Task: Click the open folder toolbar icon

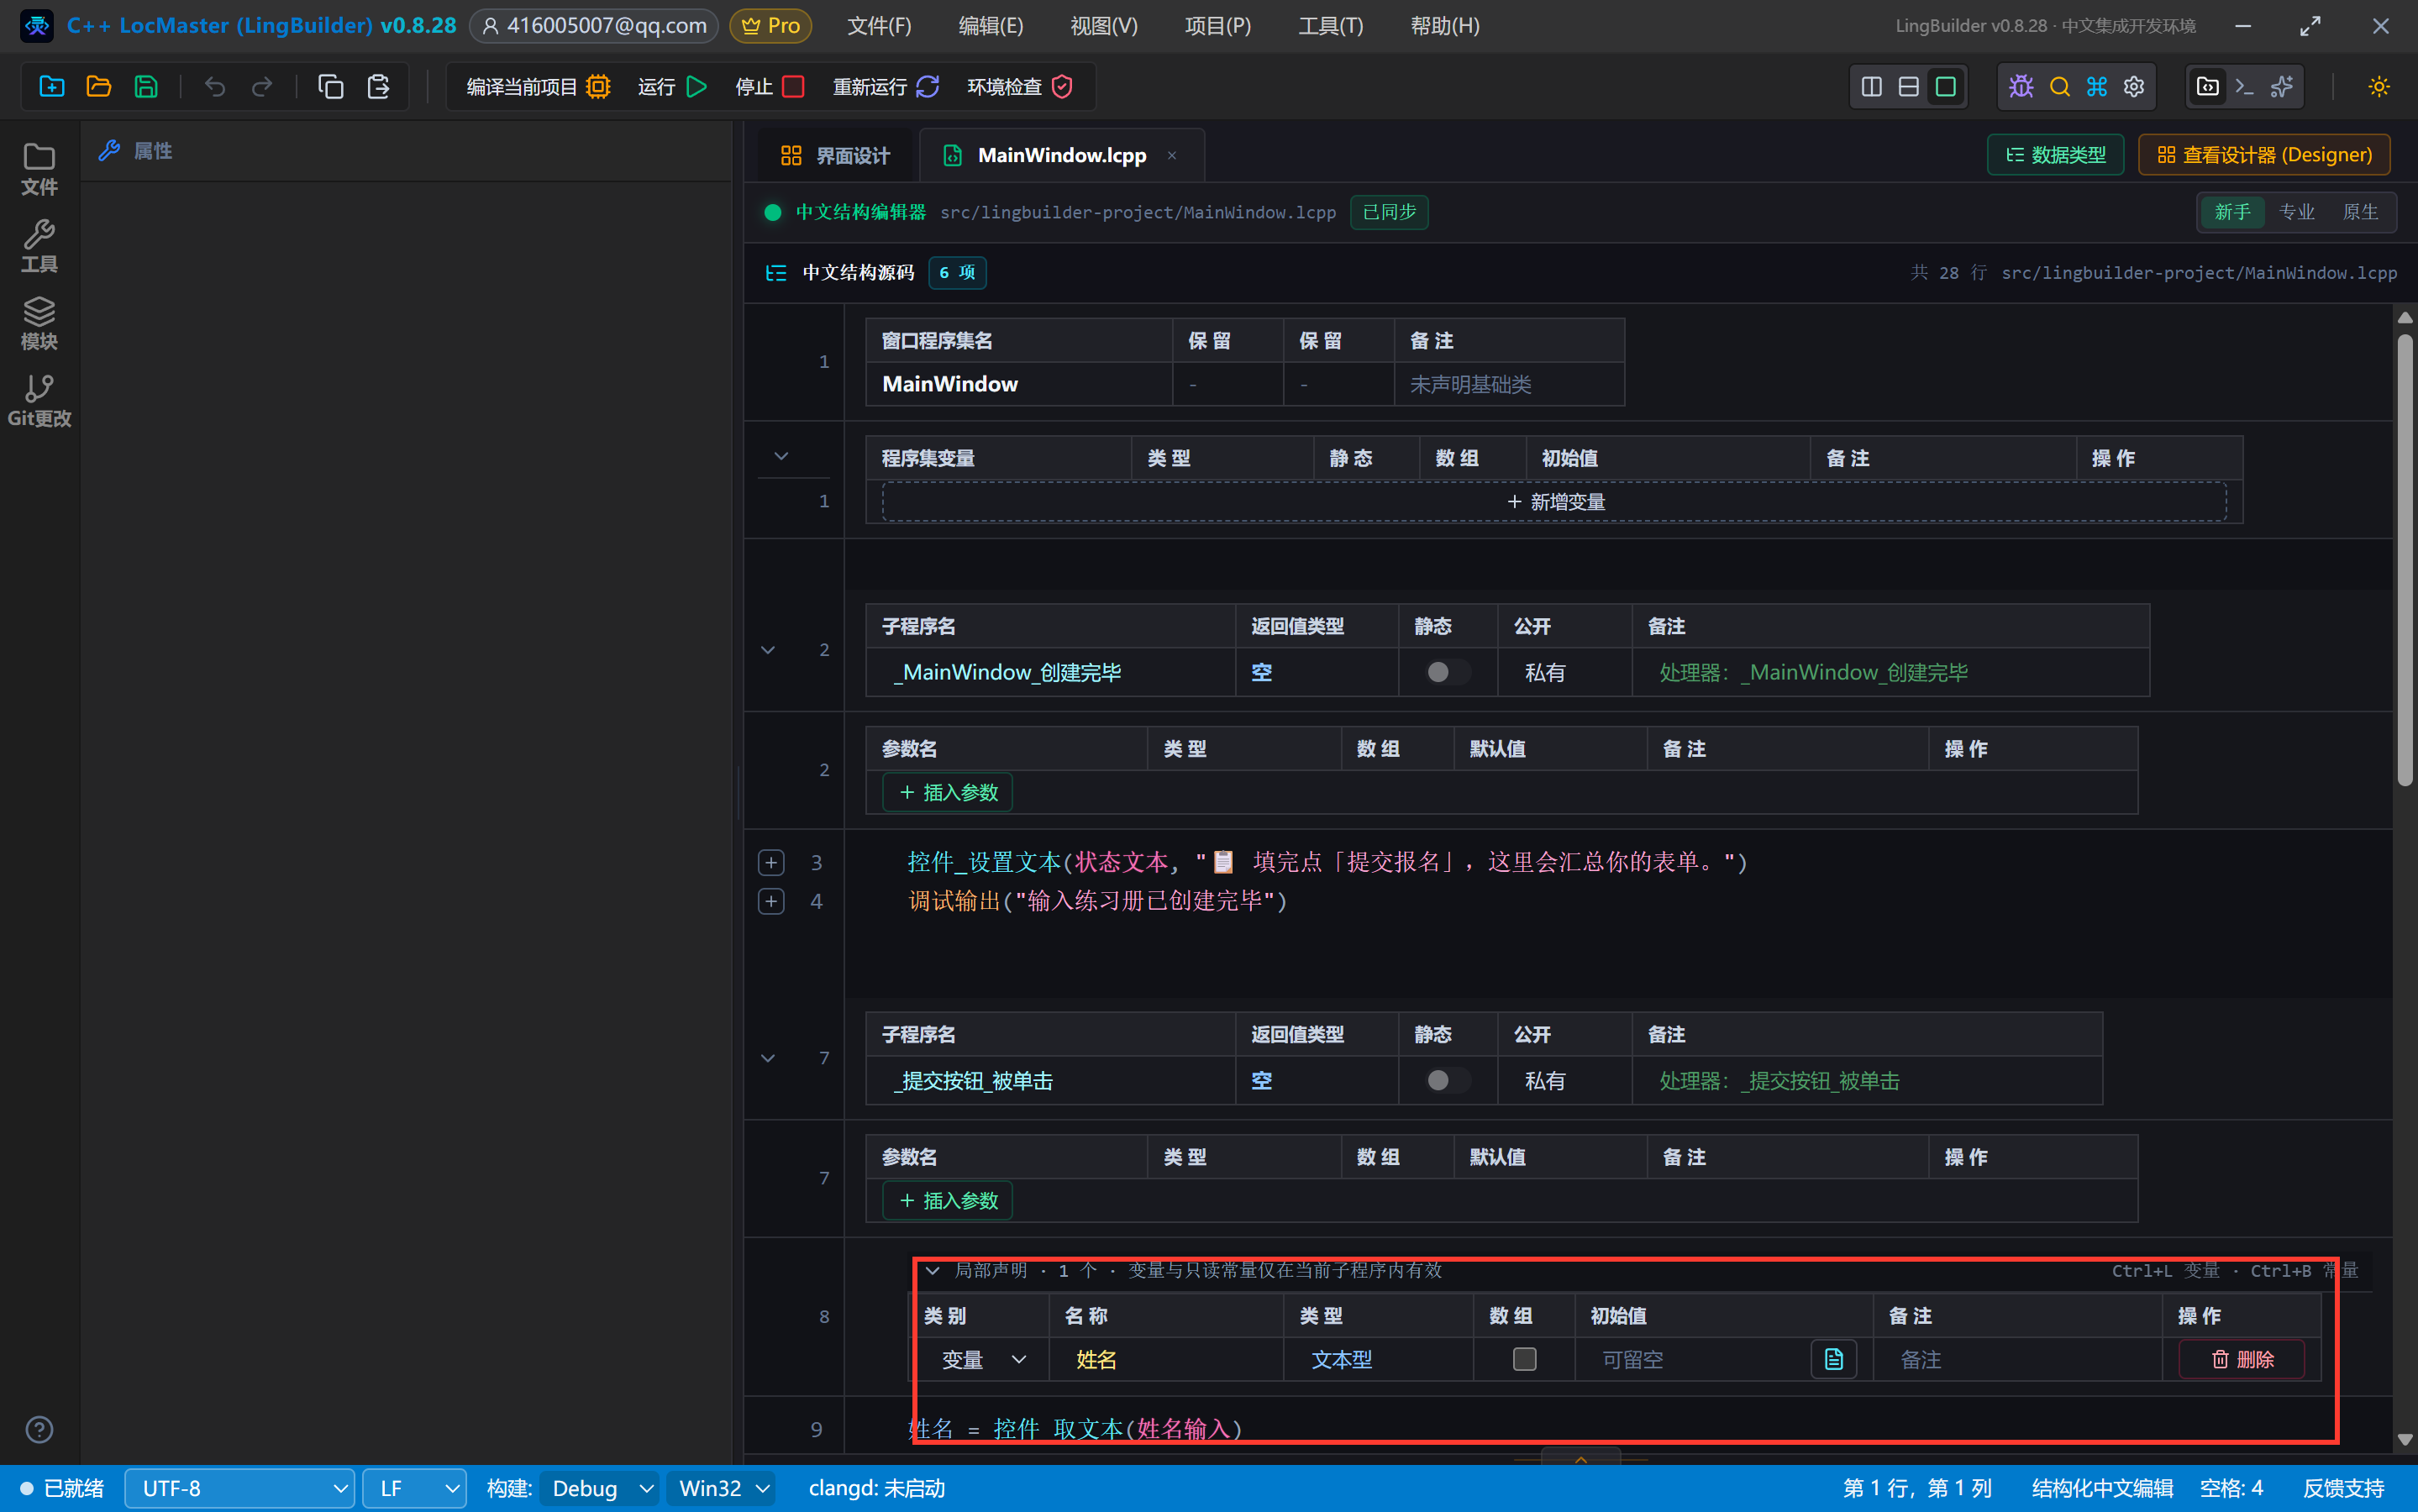Action: click(x=98, y=87)
